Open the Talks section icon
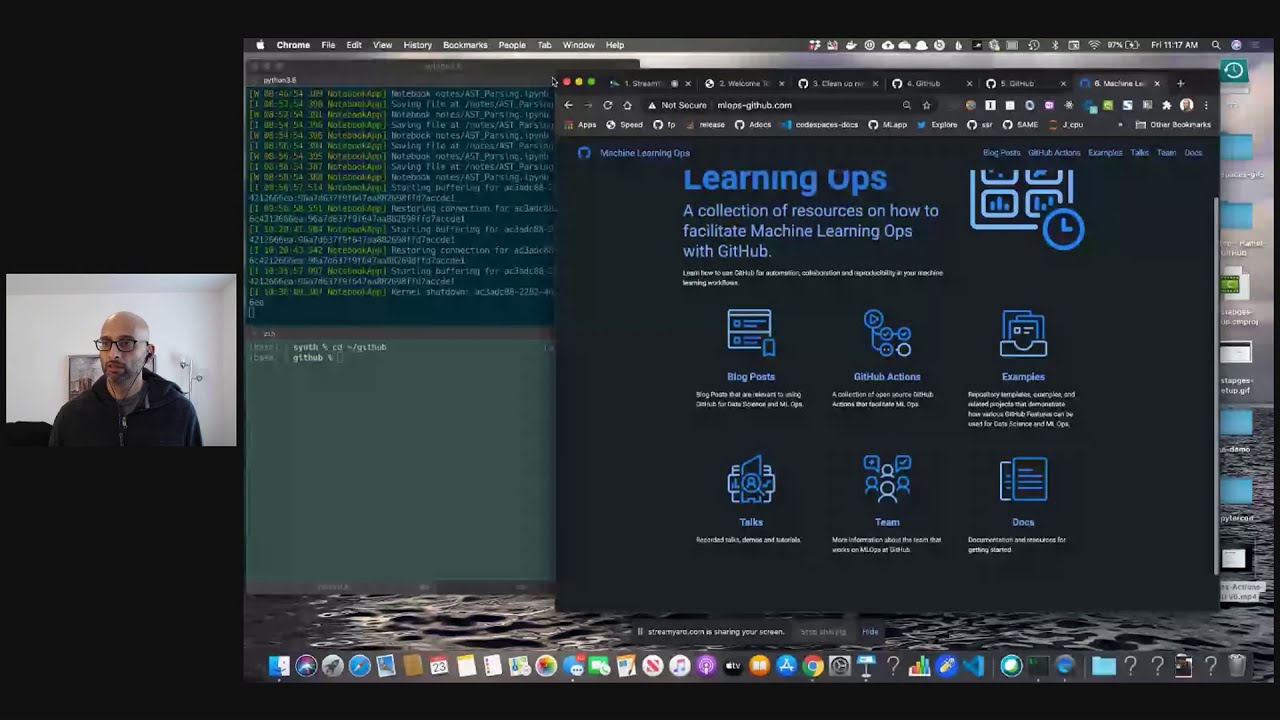Viewport: 1280px width, 720px height. (750, 480)
